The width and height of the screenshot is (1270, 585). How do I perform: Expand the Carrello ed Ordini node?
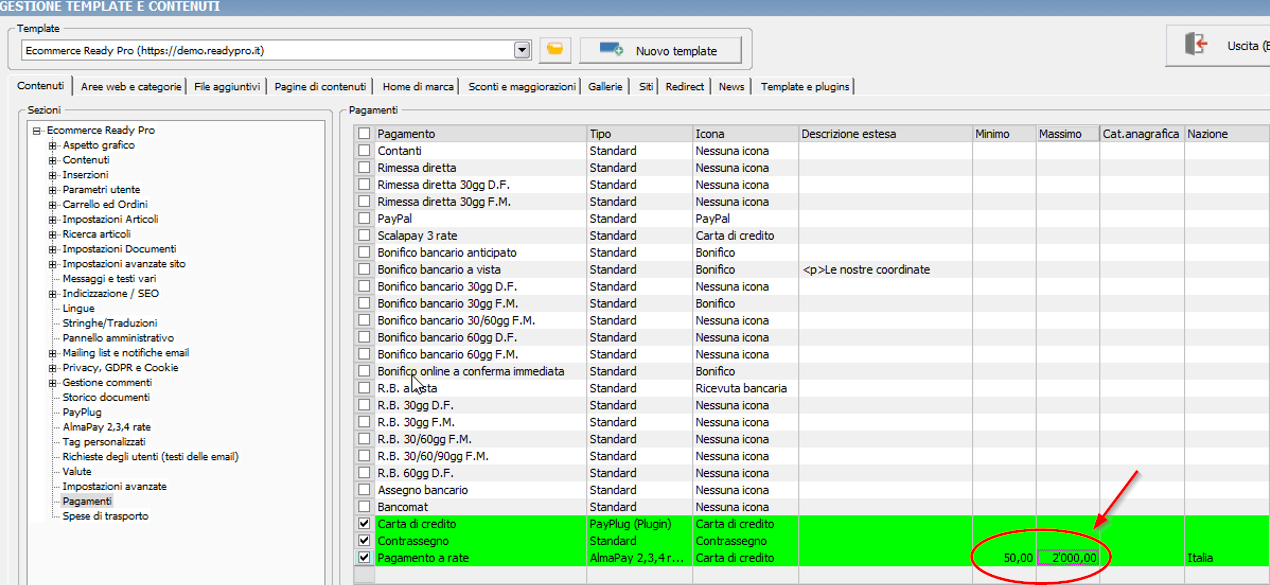(x=52, y=205)
